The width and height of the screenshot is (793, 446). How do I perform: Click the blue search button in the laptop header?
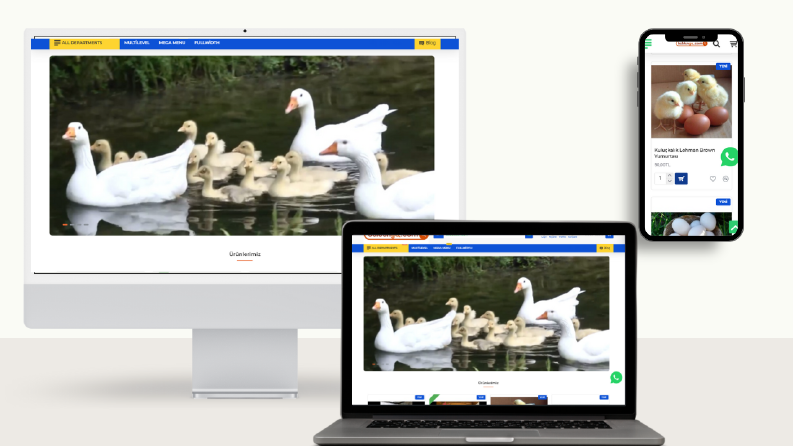pyautogui.click(x=528, y=236)
